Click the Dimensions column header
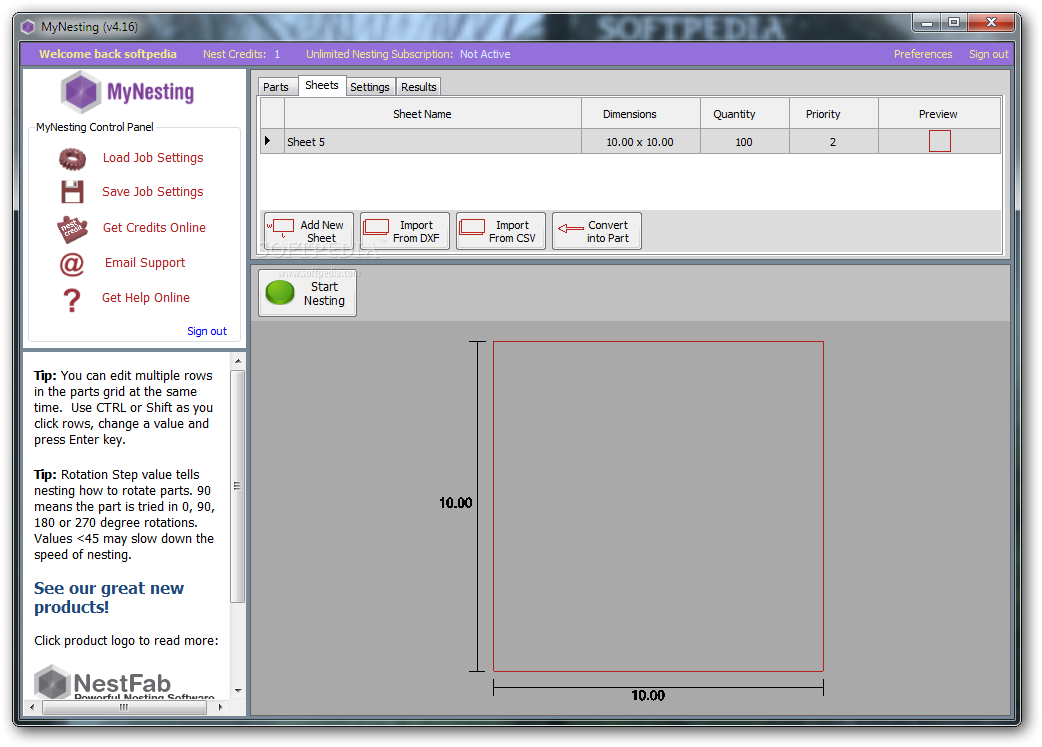The width and height of the screenshot is (1042, 747). pyautogui.click(x=641, y=114)
